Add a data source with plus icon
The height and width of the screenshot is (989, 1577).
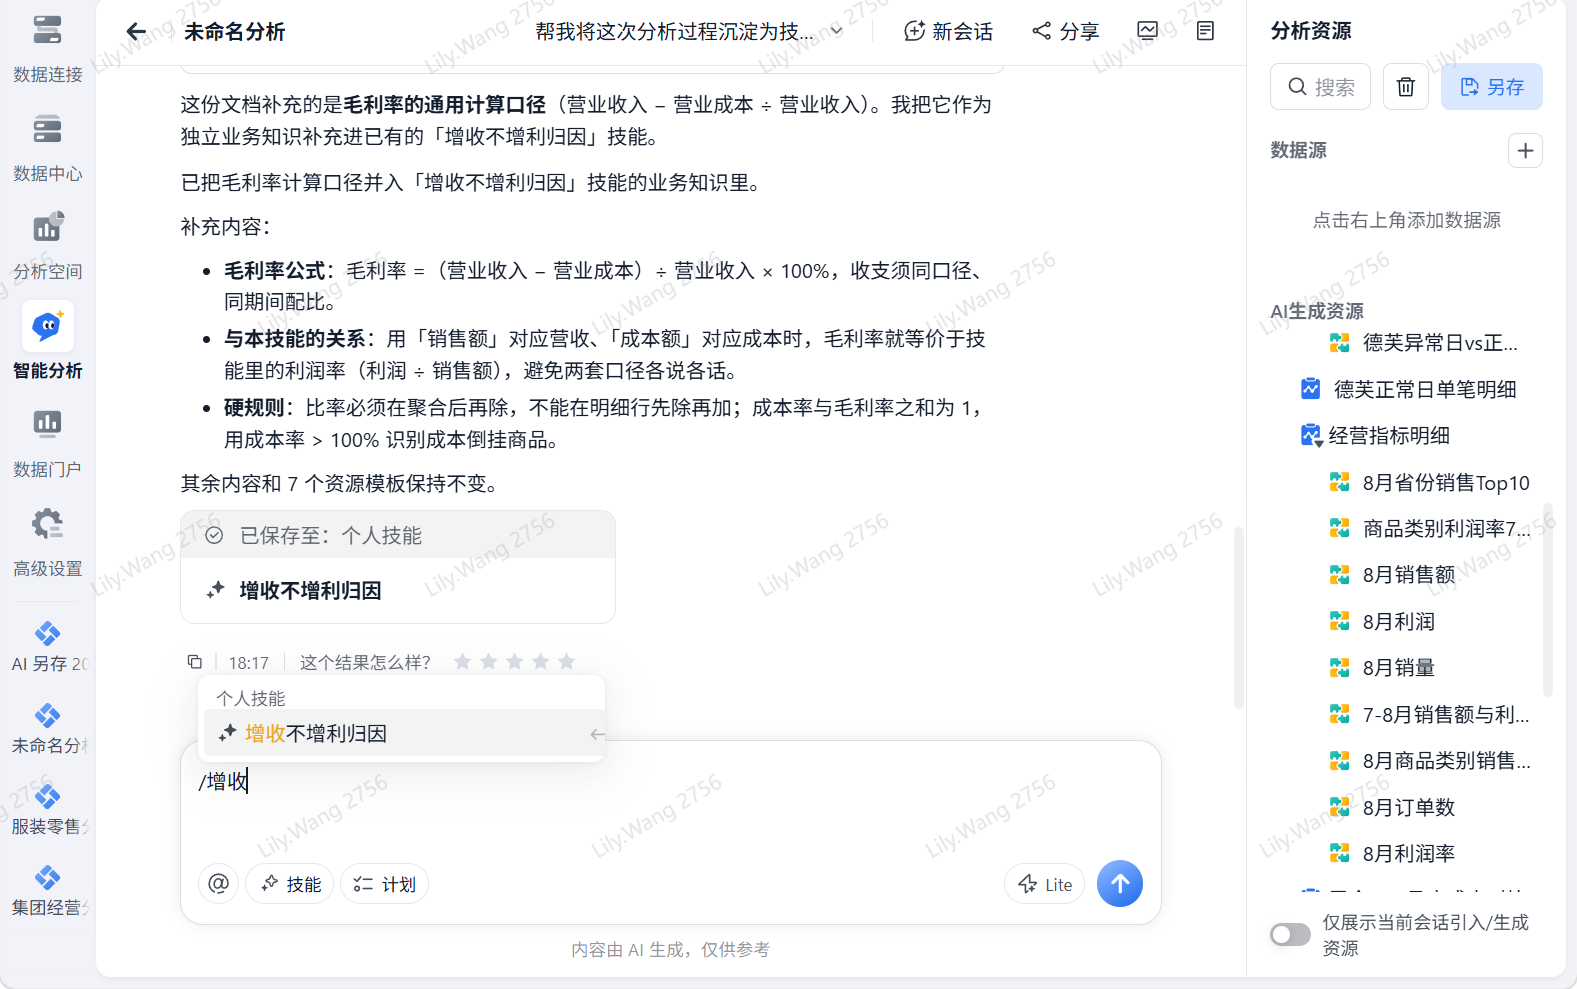1525,151
